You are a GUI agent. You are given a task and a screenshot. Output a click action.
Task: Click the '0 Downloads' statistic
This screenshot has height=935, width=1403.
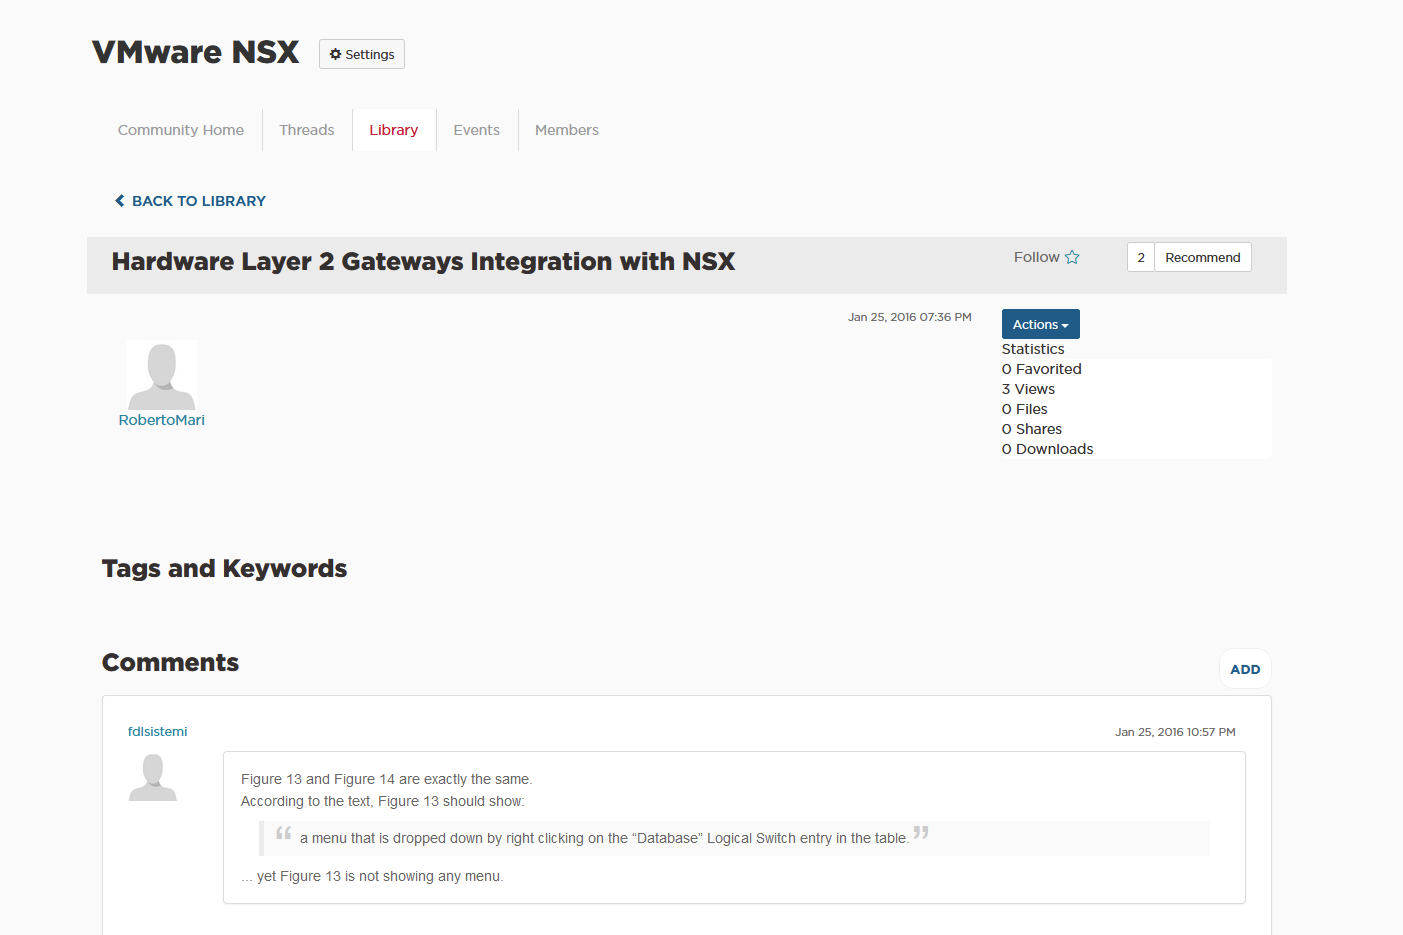click(1048, 449)
